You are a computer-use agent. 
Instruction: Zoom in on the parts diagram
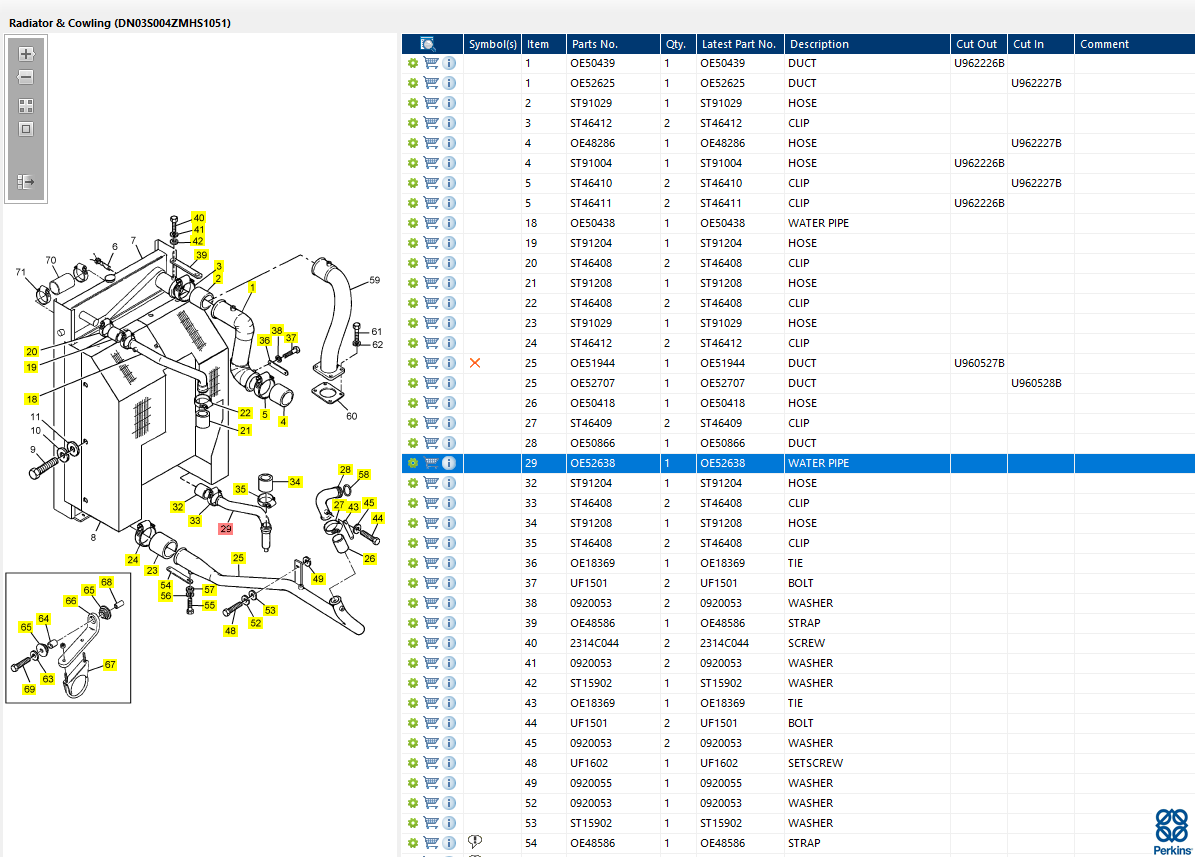point(26,54)
